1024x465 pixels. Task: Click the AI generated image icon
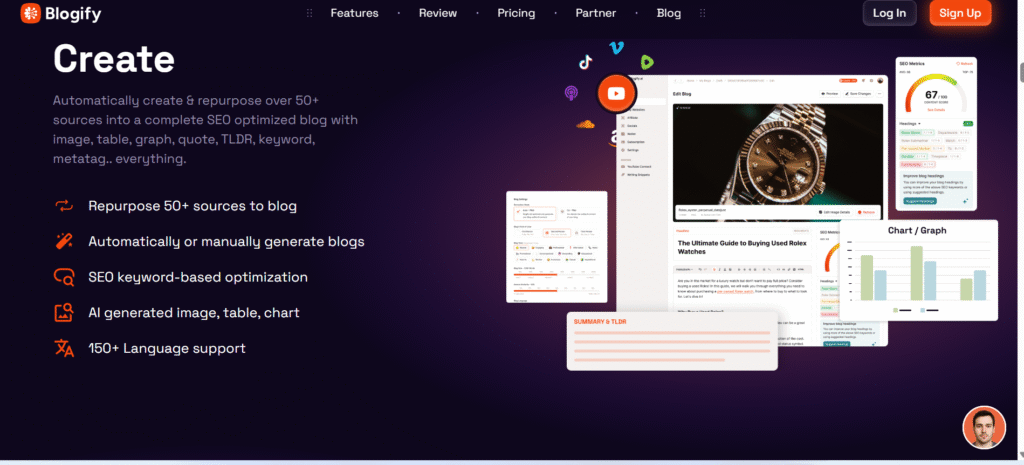pos(64,312)
